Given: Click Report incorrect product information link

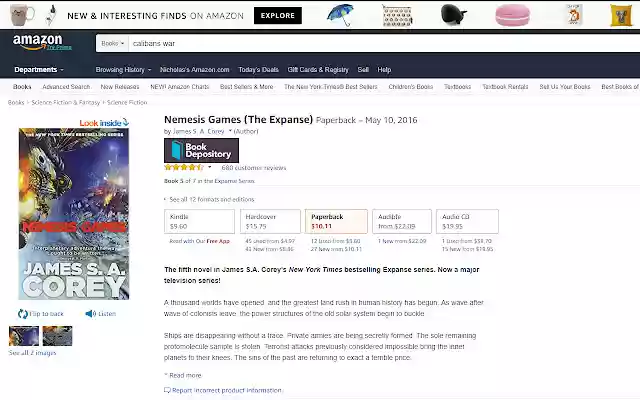Looking at the screenshot, I should click(x=227, y=390).
